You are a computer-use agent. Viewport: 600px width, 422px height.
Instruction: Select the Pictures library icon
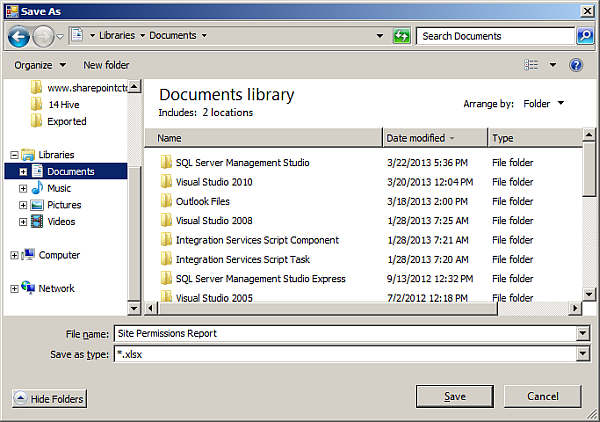37,205
